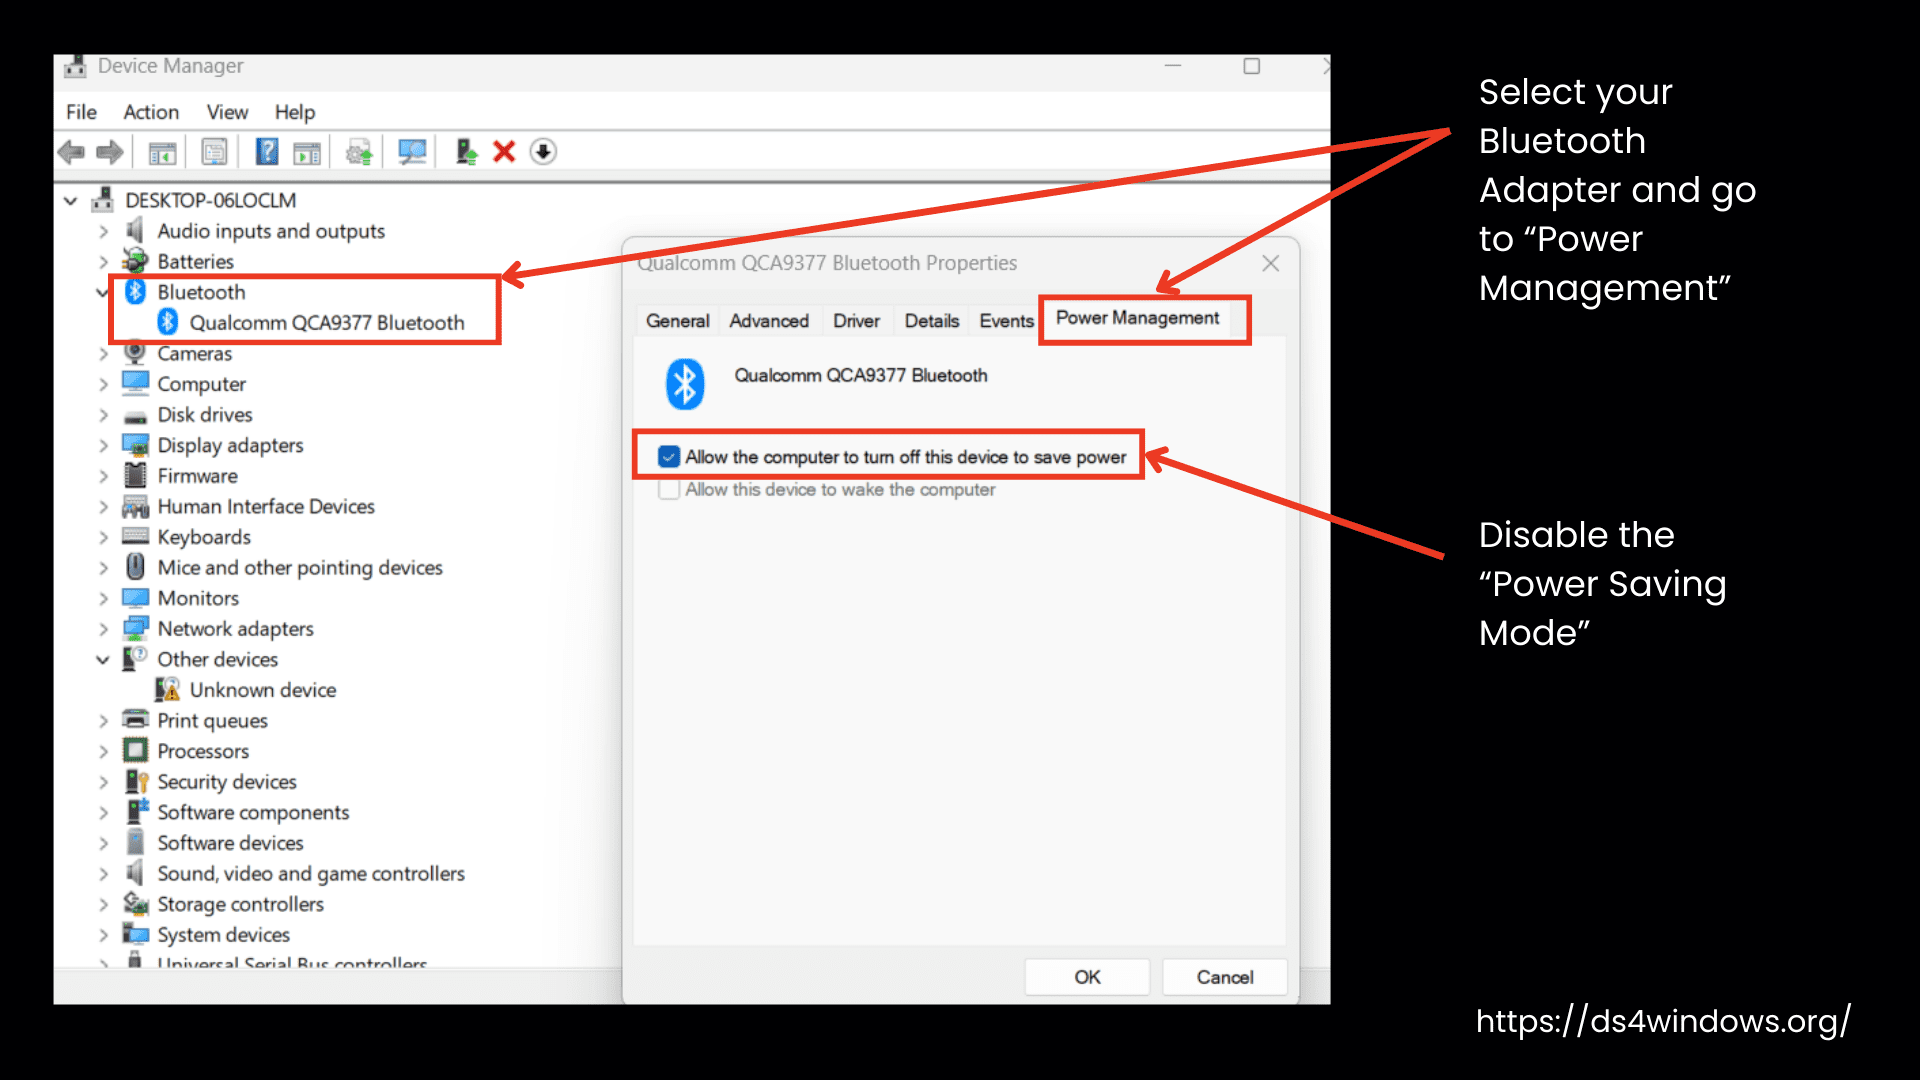1920x1080 pixels.
Task: Collapse the Other devices category
Action: [102, 660]
